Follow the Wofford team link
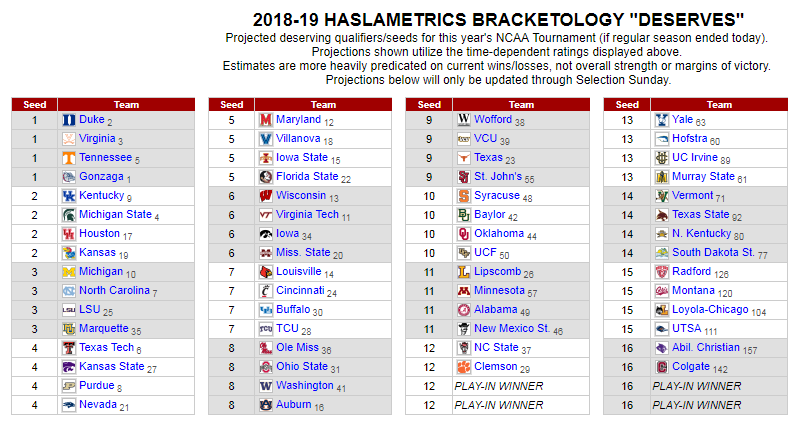Image resolution: width=797 pixels, height=430 pixels. (493, 120)
